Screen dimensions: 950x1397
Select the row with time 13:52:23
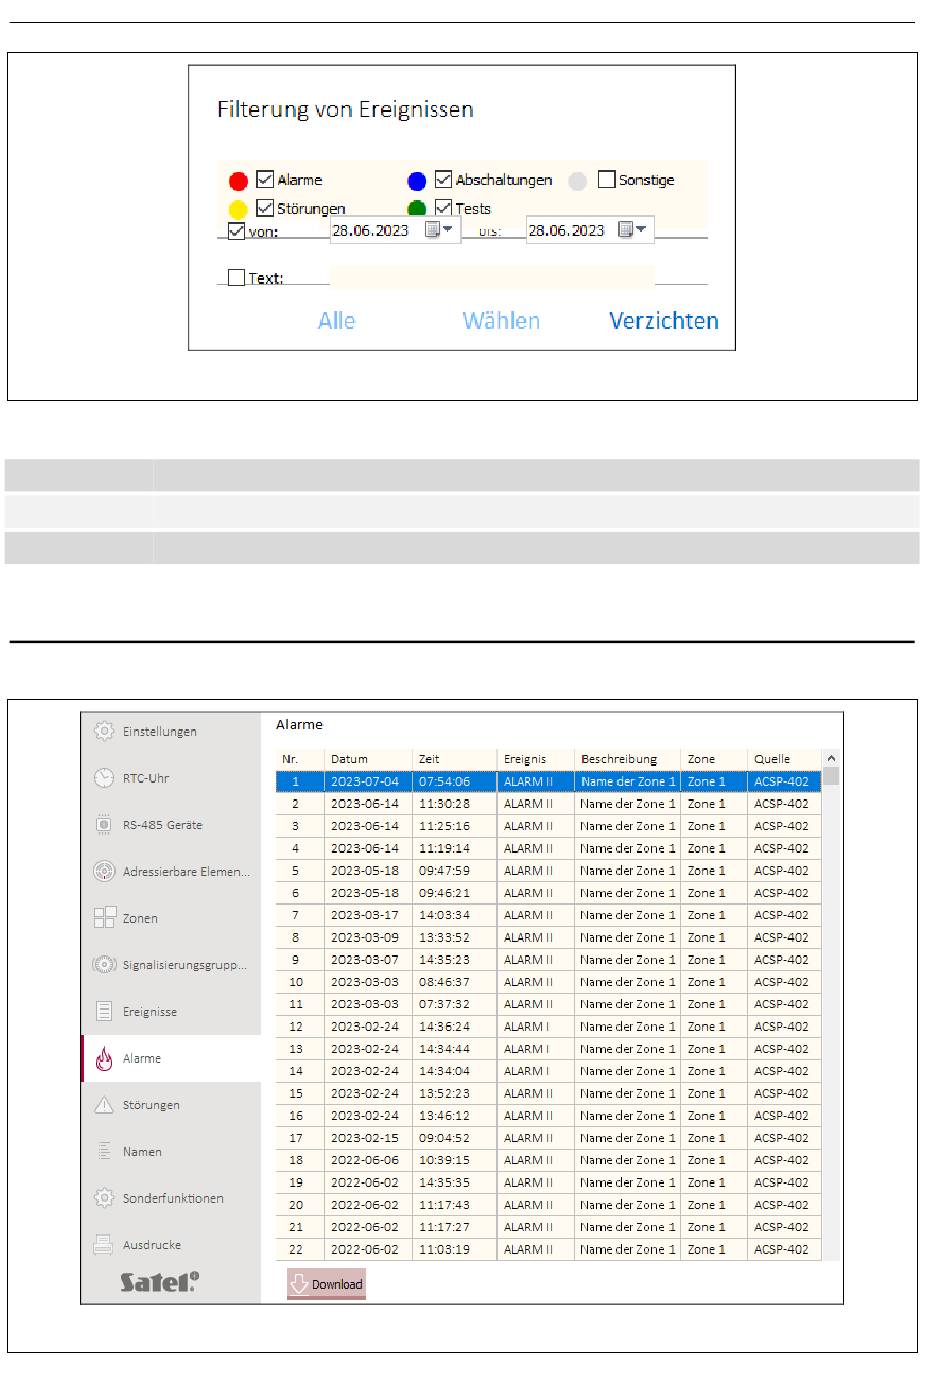pos(548,1094)
